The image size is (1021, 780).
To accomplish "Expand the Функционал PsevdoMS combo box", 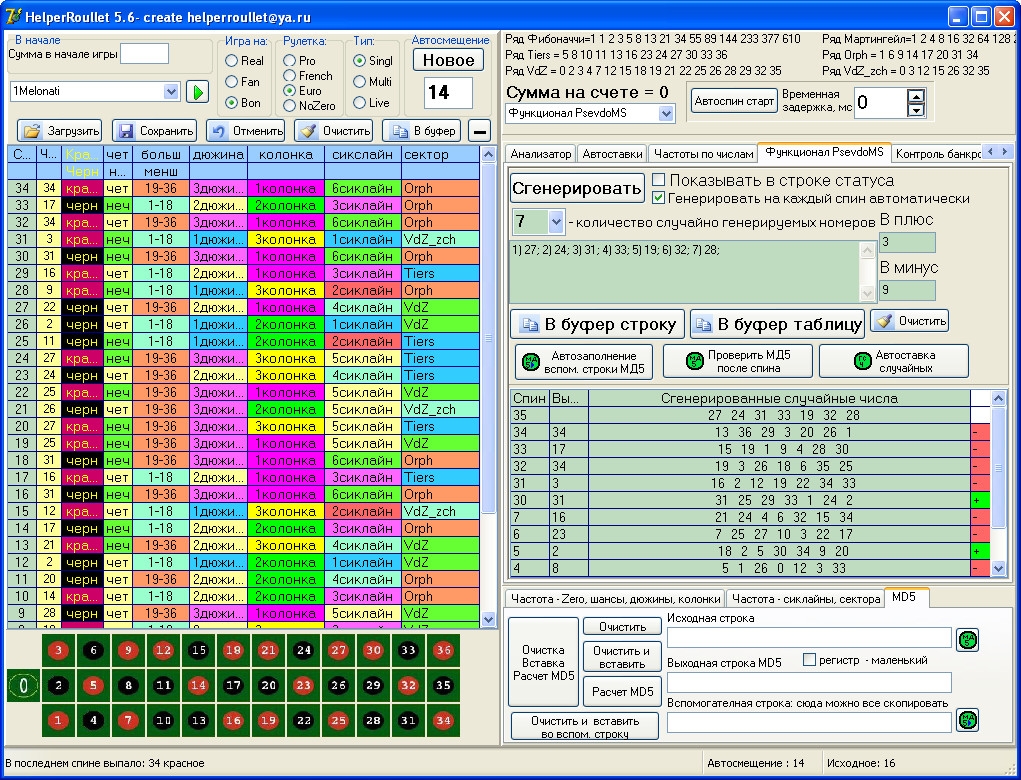I will pos(667,113).
